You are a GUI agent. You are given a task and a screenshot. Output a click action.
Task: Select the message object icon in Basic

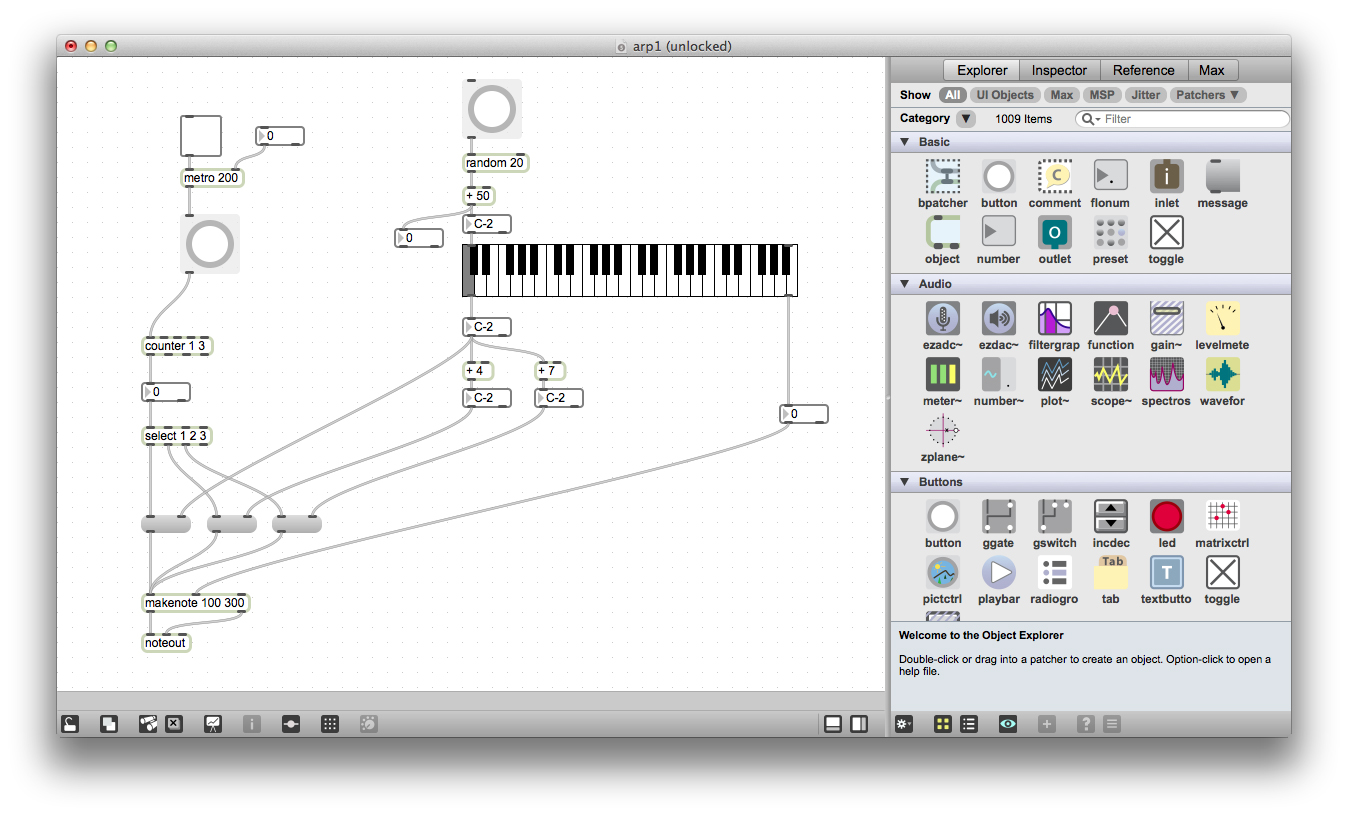(x=1222, y=177)
